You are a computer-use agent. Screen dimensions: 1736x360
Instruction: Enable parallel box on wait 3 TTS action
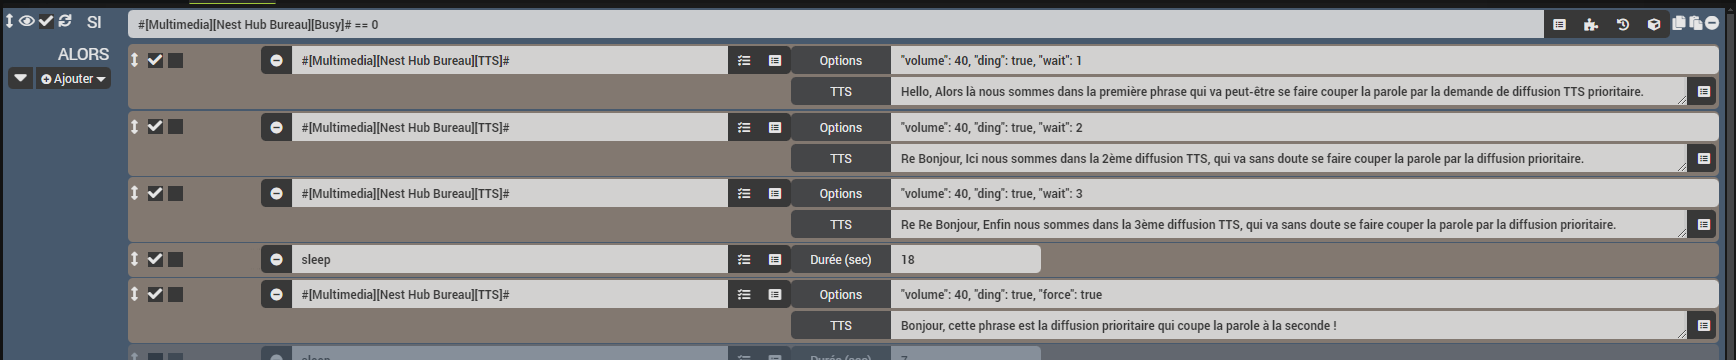pyautogui.click(x=175, y=193)
